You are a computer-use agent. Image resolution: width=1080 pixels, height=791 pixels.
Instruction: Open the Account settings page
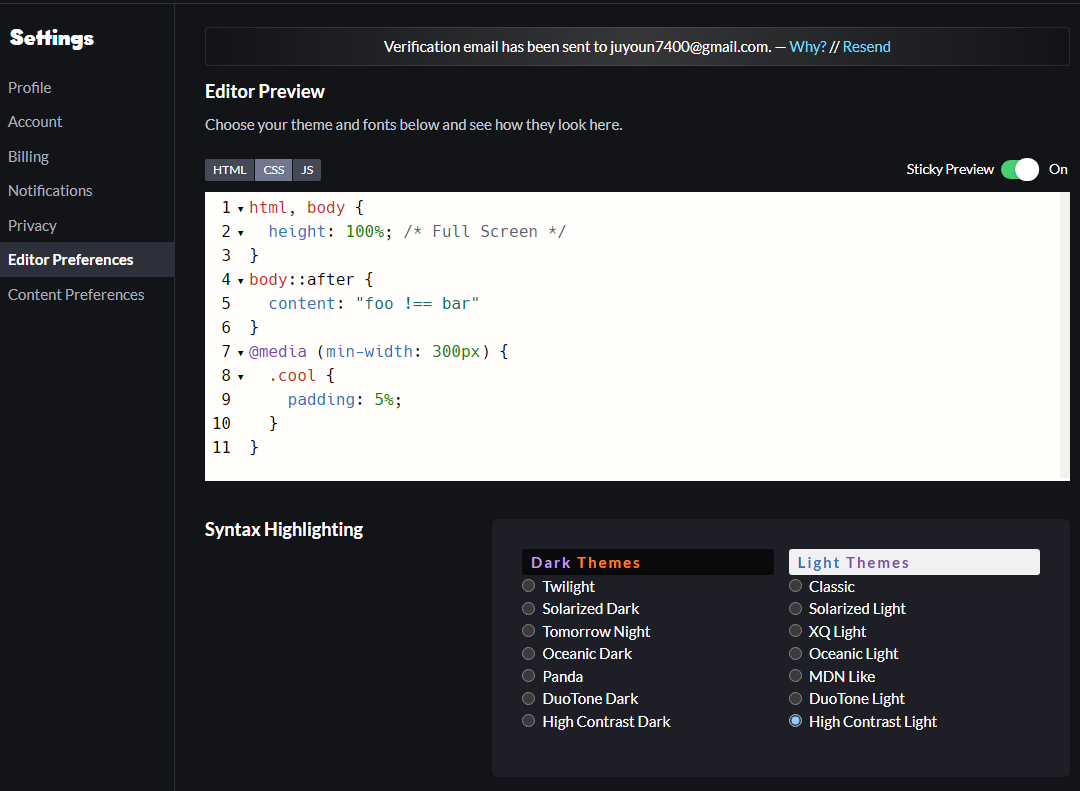coord(35,122)
